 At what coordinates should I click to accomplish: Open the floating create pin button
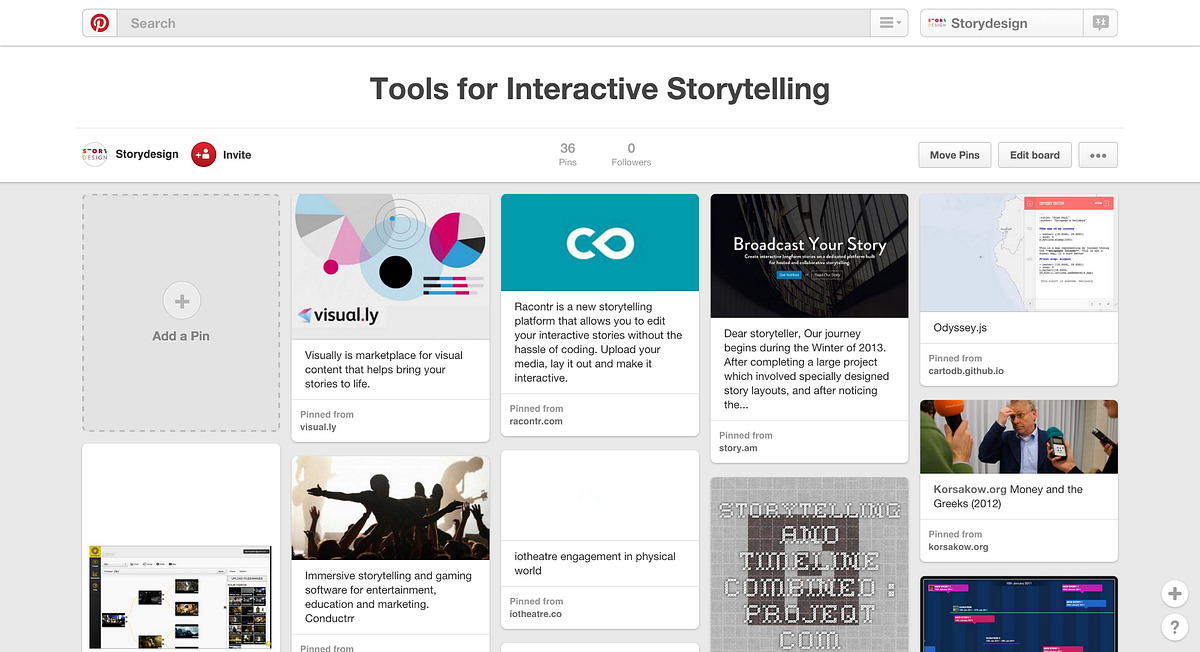point(1174,593)
